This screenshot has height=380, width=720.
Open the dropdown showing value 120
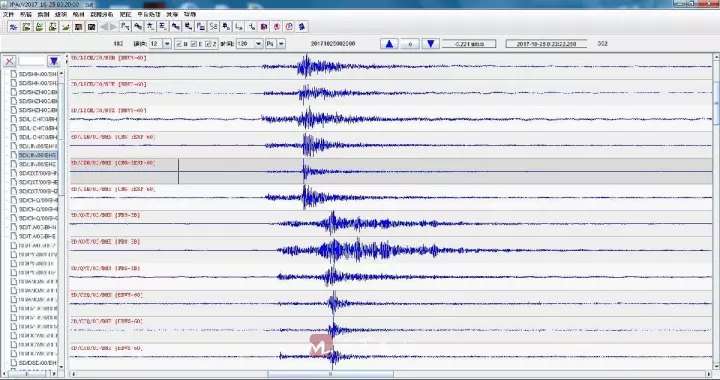click(249, 44)
